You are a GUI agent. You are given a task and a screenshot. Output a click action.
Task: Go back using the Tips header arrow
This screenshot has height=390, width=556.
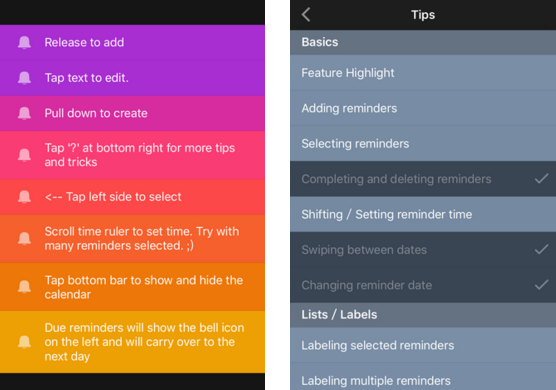(x=306, y=15)
